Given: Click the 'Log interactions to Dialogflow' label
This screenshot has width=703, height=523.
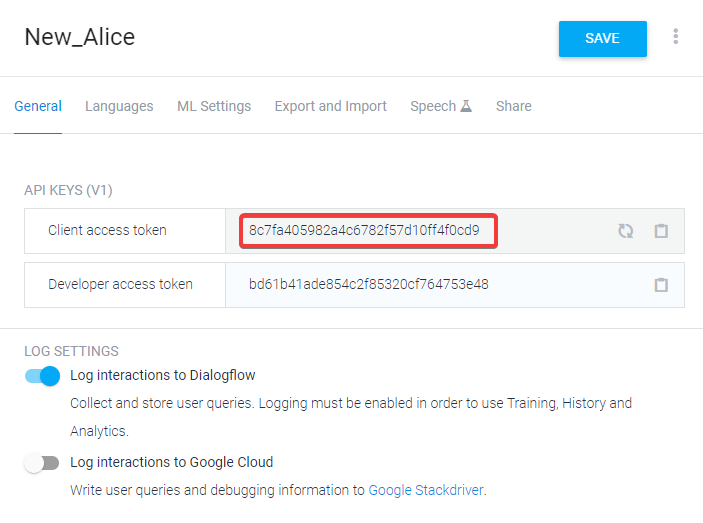Looking at the screenshot, I should click(x=163, y=375).
